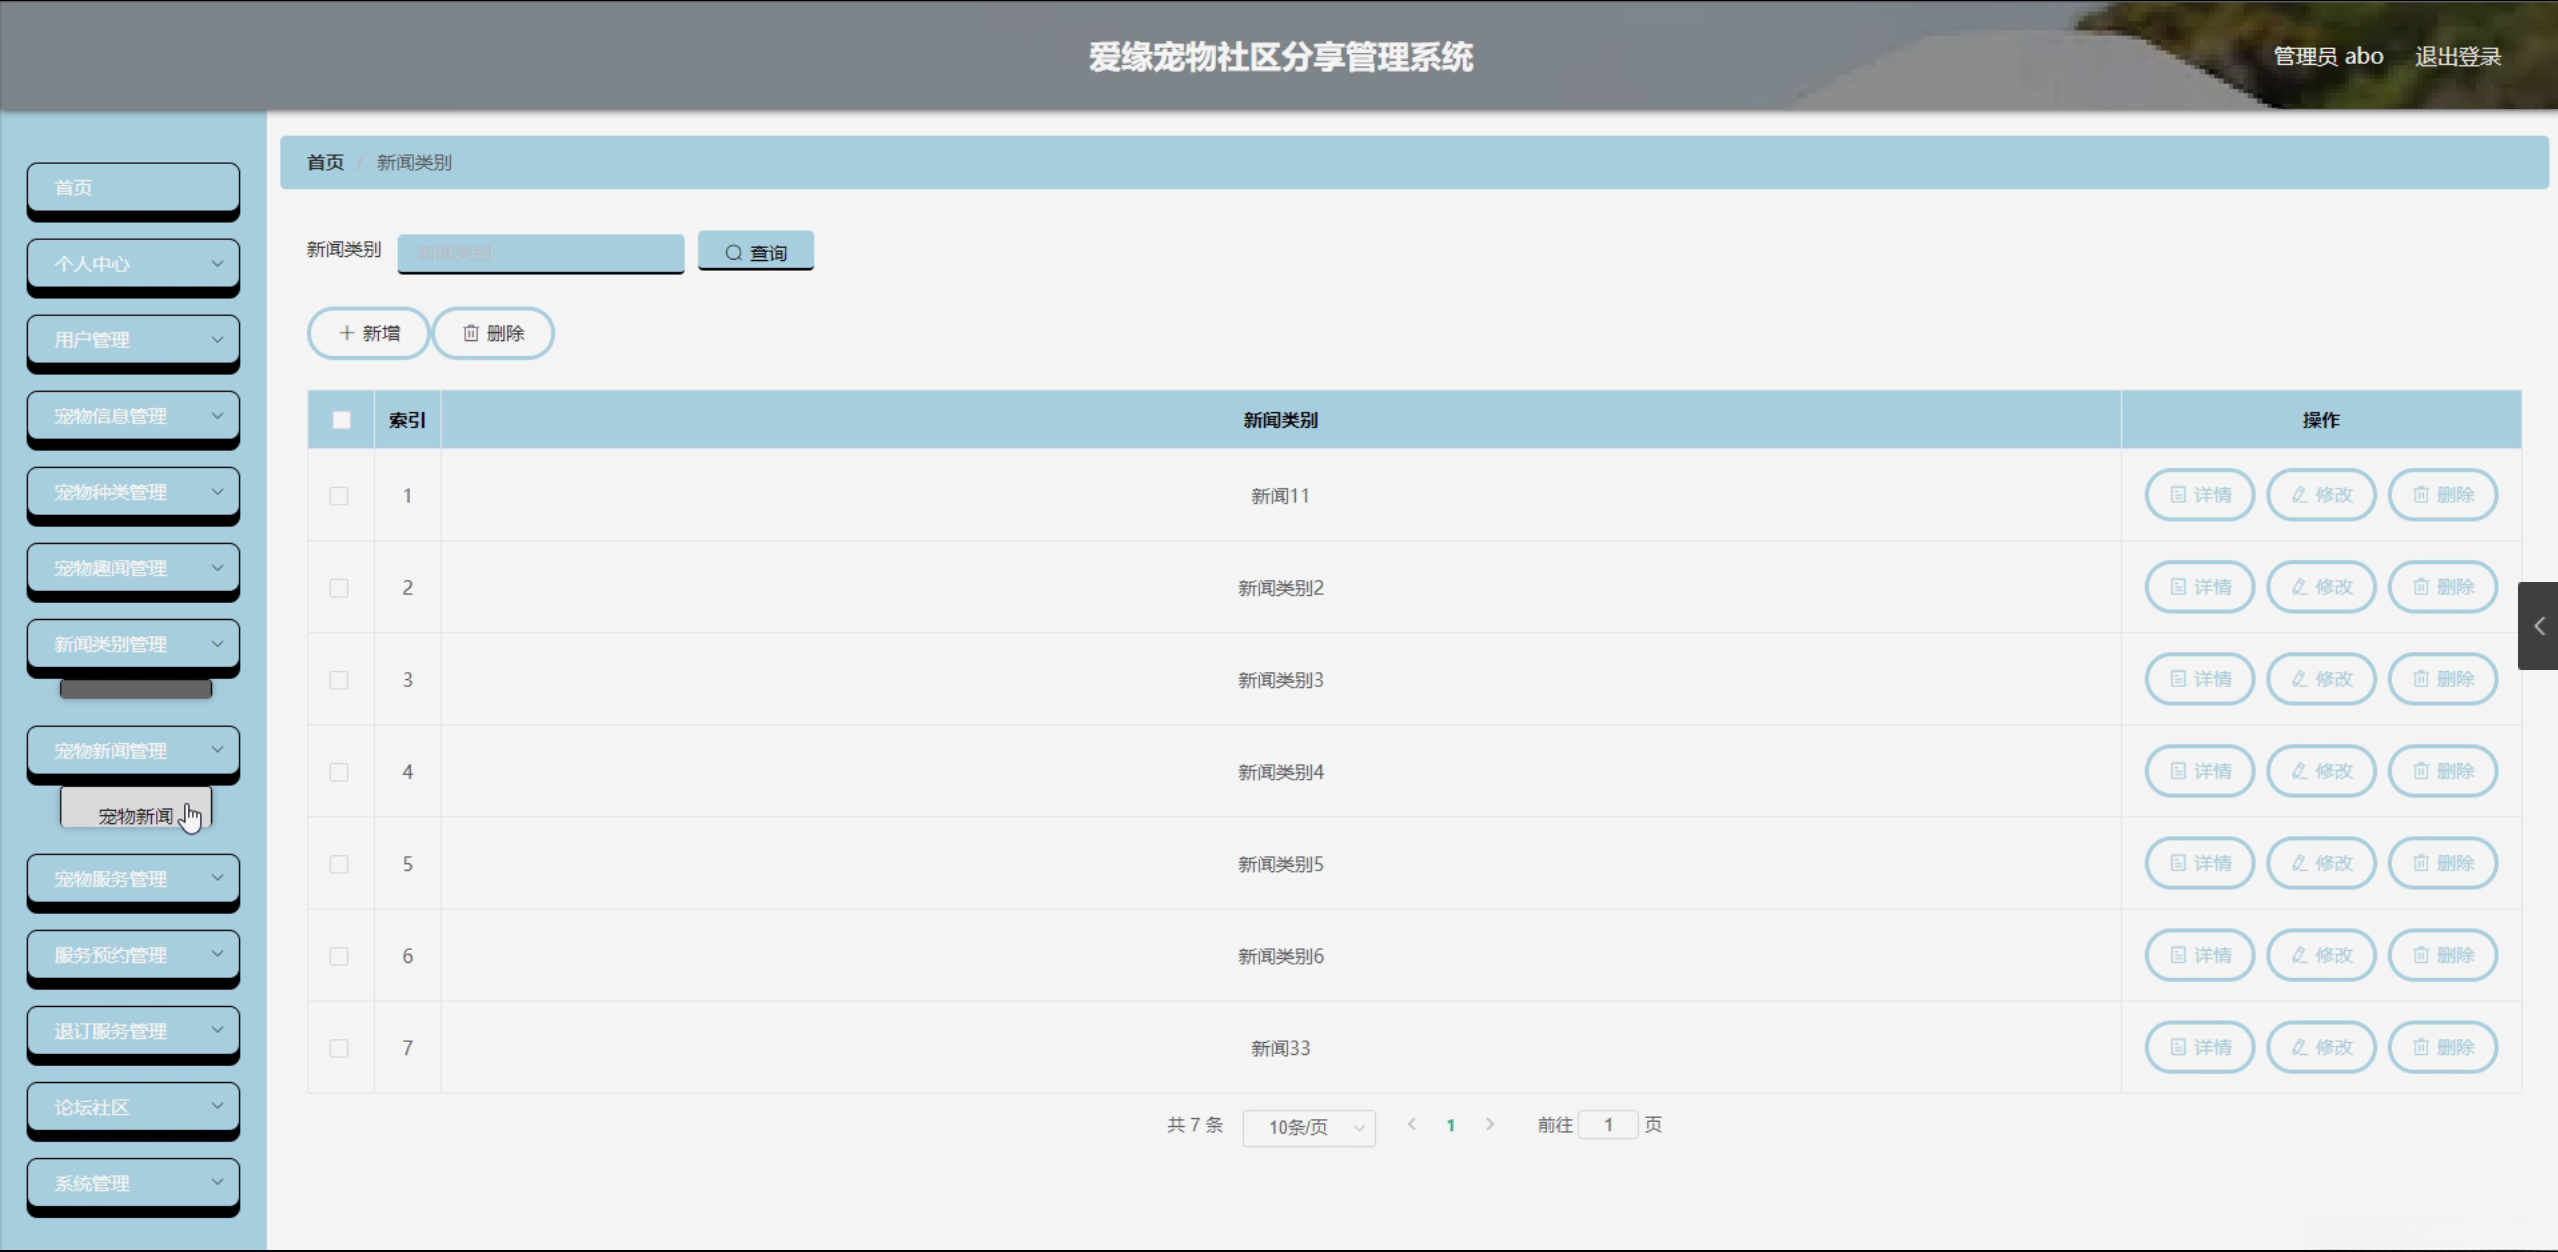This screenshot has height=1252, width=2558.
Task: Click 修改 edit icon for 新闻类别2
Action: click(2320, 587)
